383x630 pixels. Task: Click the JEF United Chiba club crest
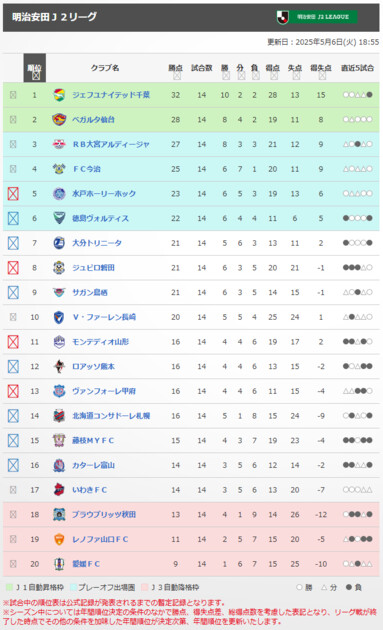[x=59, y=95]
